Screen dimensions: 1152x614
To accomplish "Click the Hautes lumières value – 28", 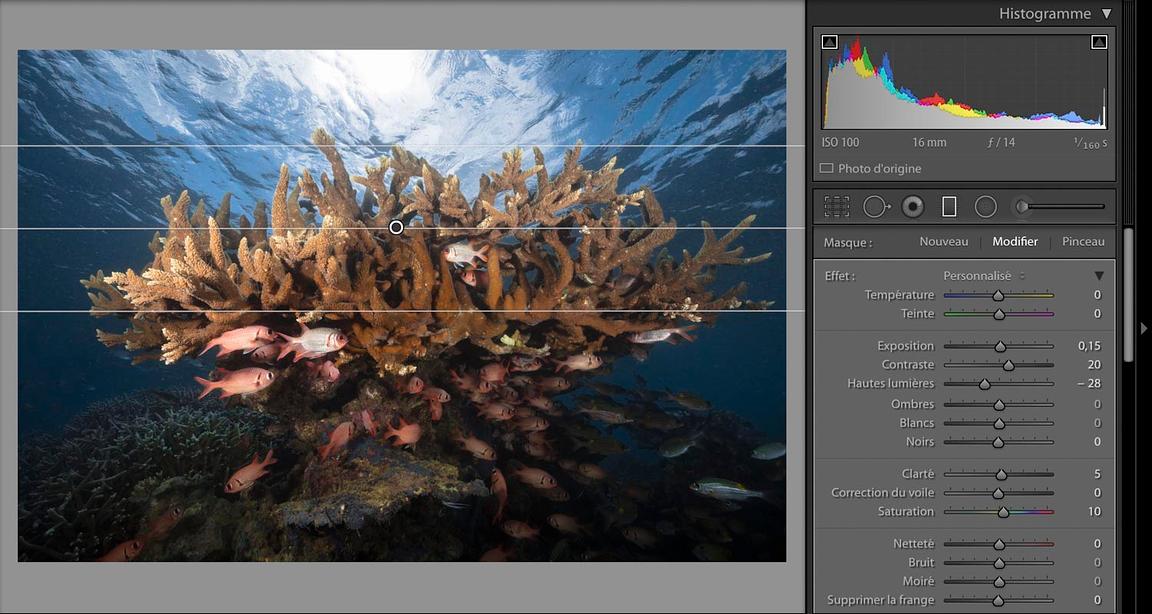I will tap(1089, 383).
